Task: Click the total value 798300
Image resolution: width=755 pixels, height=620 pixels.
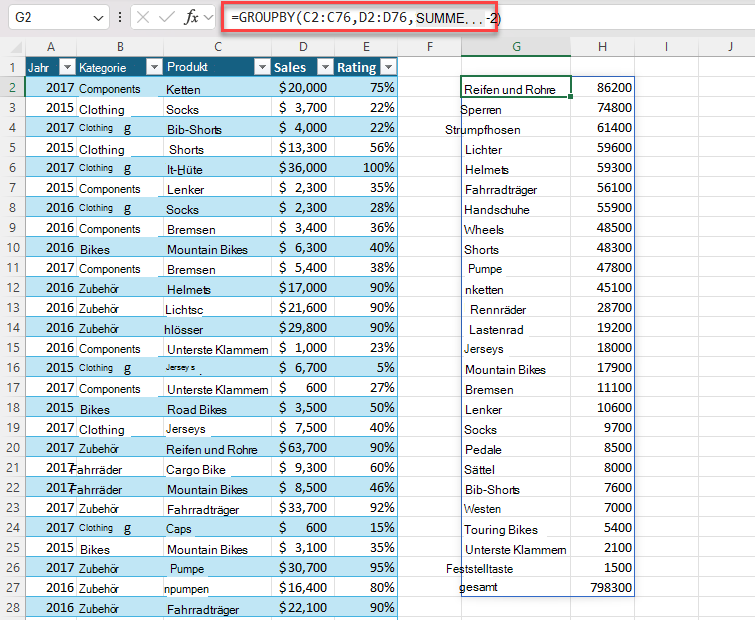Action: click(x=602, y=587)
